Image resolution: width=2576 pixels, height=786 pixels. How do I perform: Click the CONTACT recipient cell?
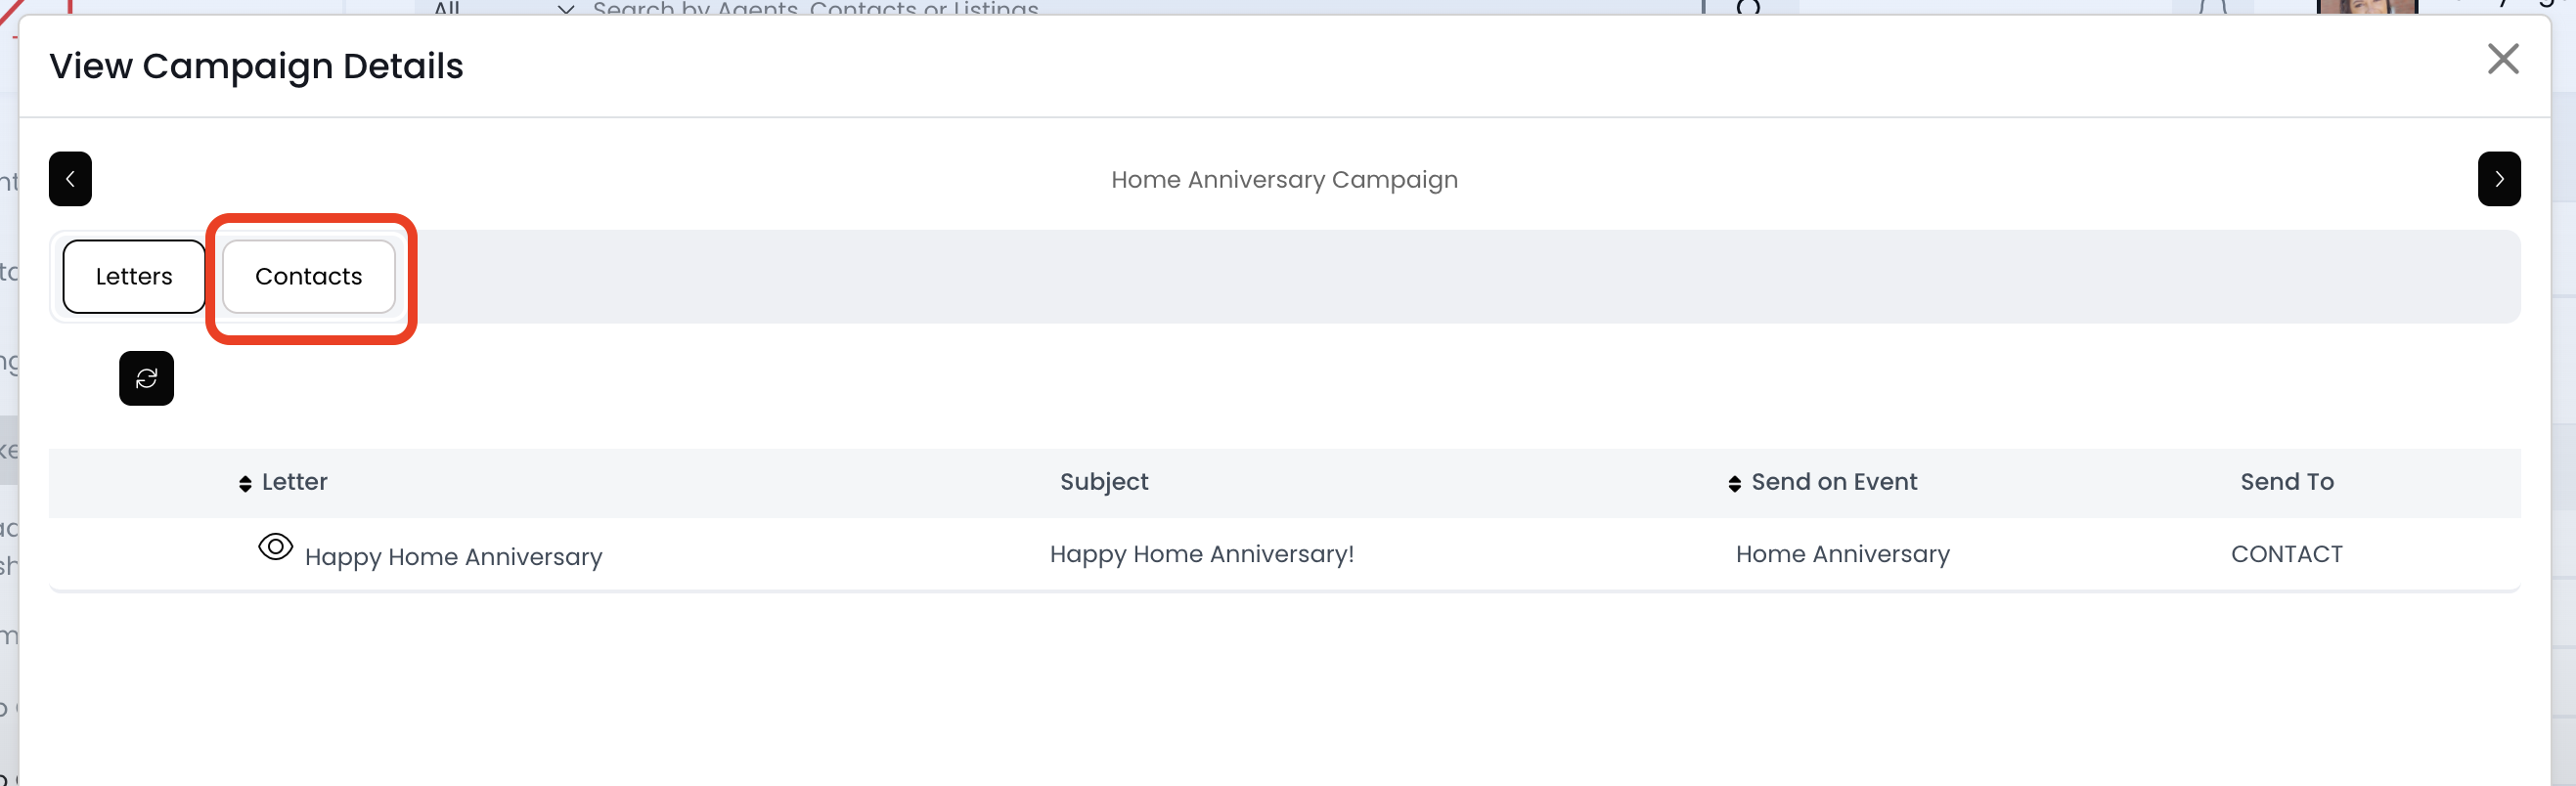(2286, 554)
